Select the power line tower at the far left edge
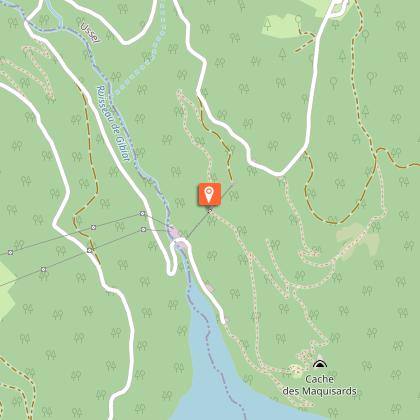420x420 pixels. pyautogui.click(x=11, y=252)
